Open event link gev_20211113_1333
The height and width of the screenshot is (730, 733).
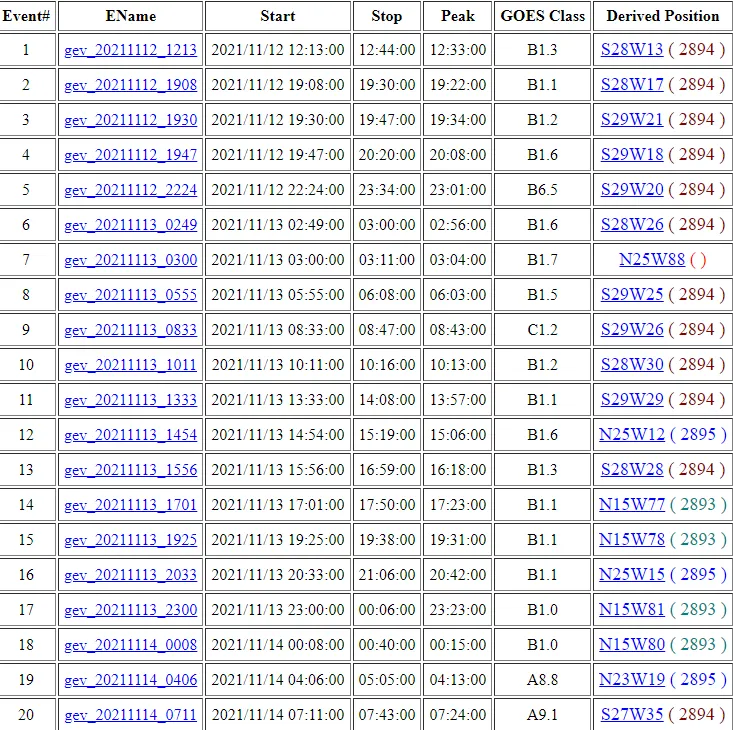tap(130, 400)
